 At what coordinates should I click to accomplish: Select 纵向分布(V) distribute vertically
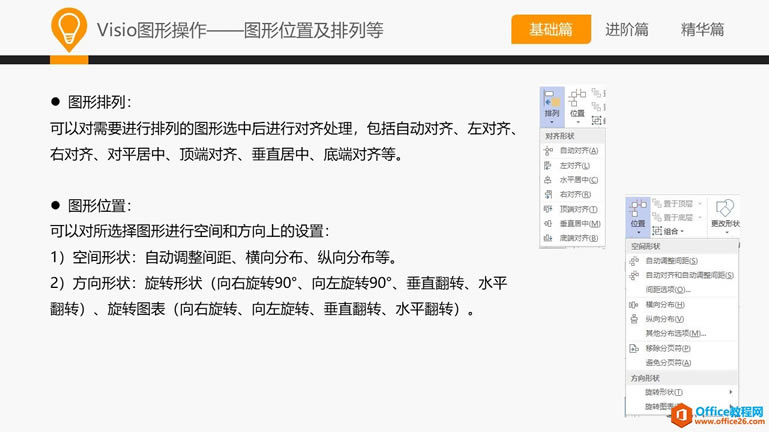pos(682,319)
